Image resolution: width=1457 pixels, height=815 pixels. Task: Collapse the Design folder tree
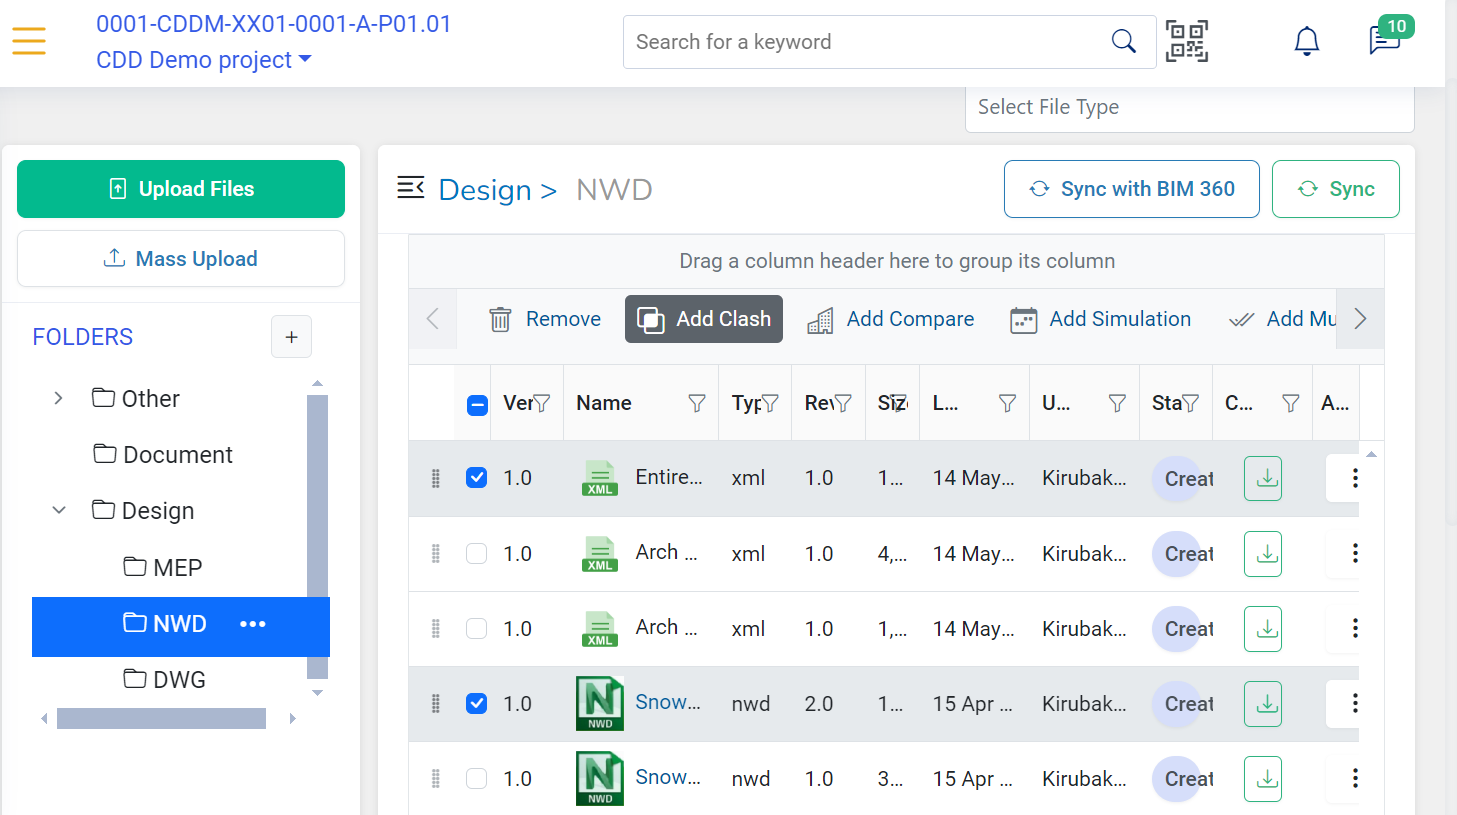(58, 510)
